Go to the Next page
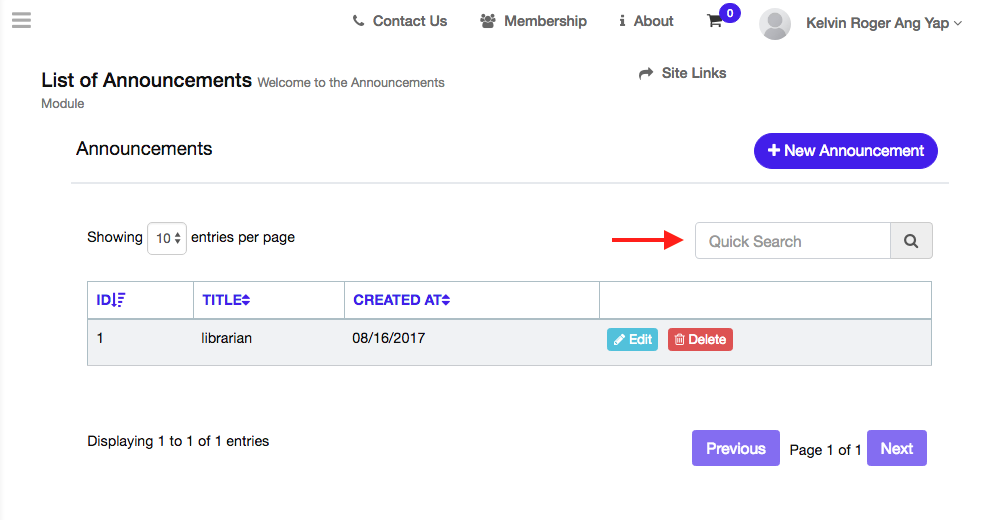This screenshot has width=1008, height=520. coord(896,448)
